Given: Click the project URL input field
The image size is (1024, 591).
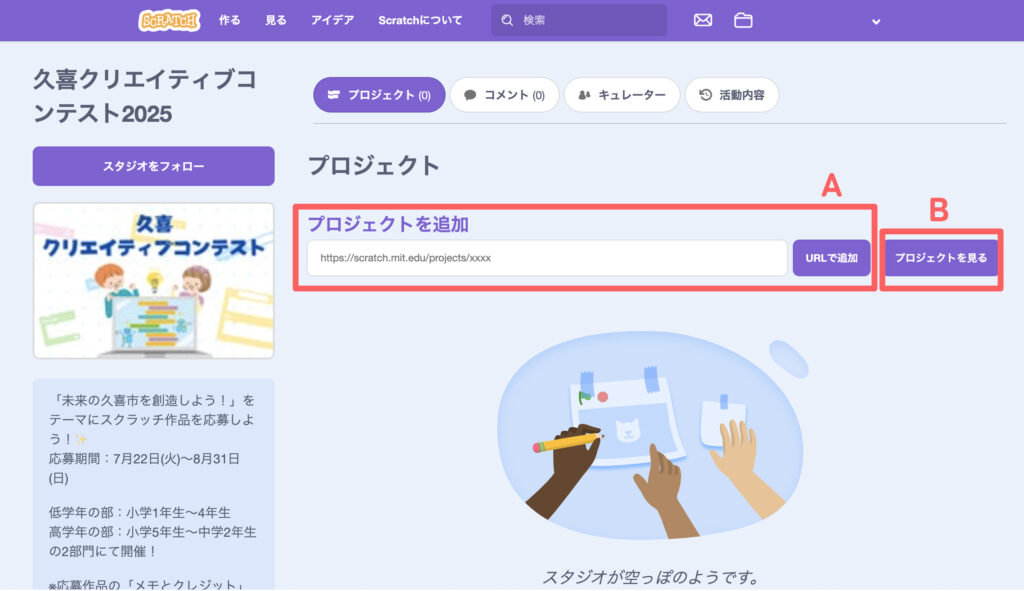Looking at the screenshot, I should [x=547, y=257].
